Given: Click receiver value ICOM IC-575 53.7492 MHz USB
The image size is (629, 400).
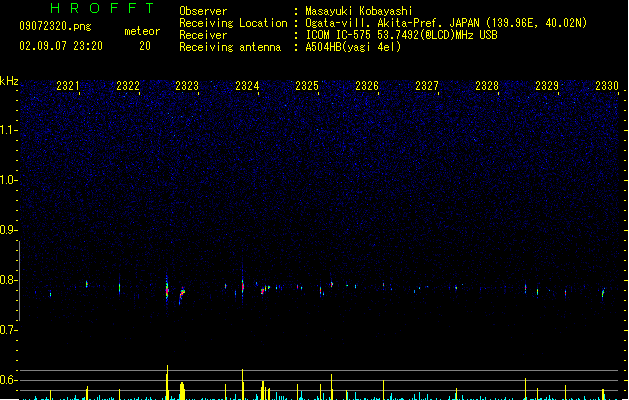Looking at the screenshot, I should (x=402, y=35).
